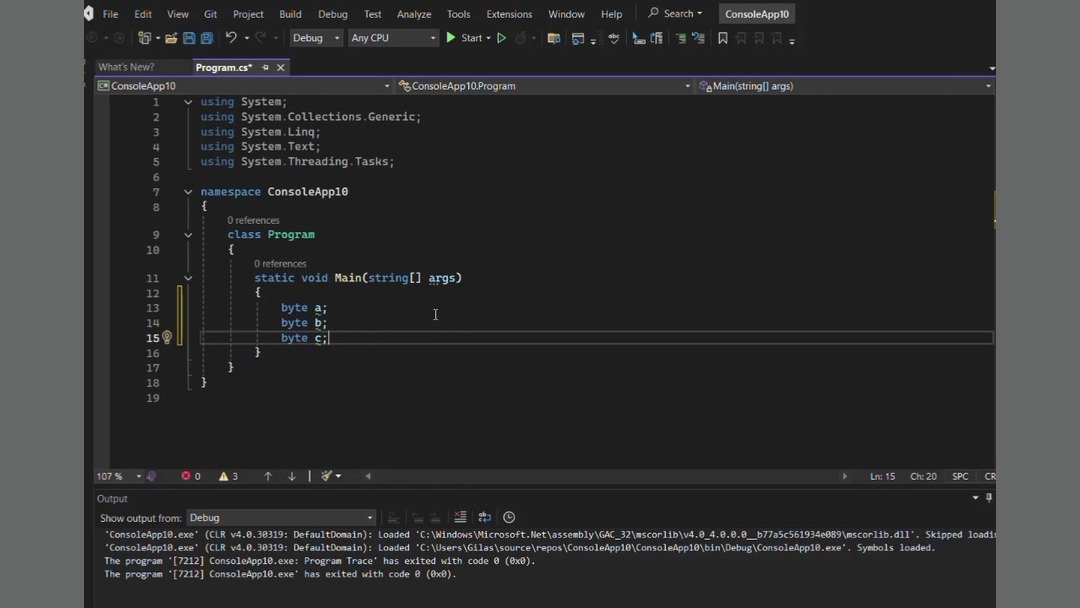
Task: Click the Open File folder icon
Action: pos(171,38)
